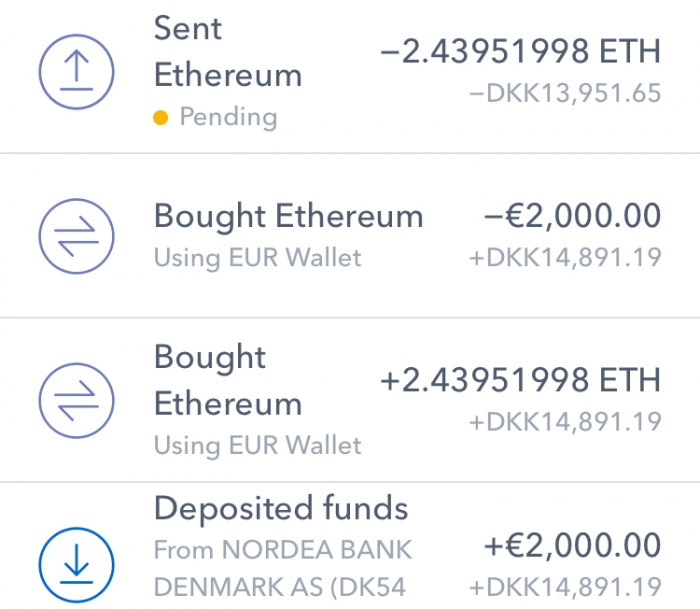This screenshot has width=700, height=609.
Task: Tap +DKK14,891.19 under −€2,000.00
Action: [x=565, y=258]
